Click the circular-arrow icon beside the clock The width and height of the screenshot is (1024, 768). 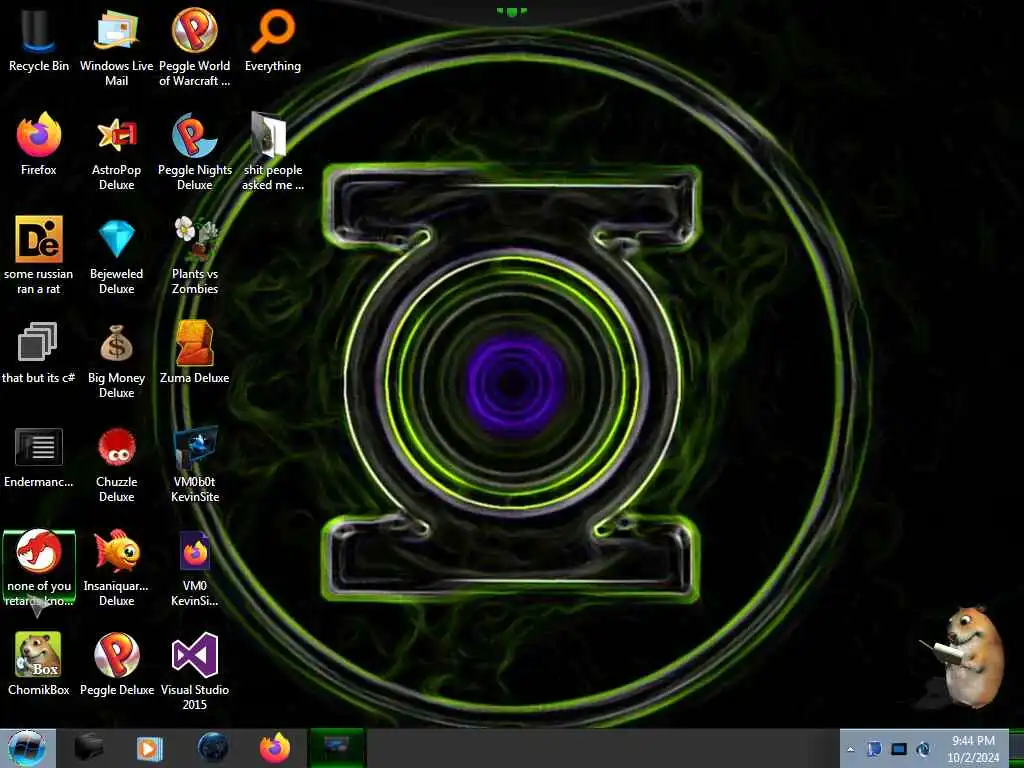(x=923, y=749)
